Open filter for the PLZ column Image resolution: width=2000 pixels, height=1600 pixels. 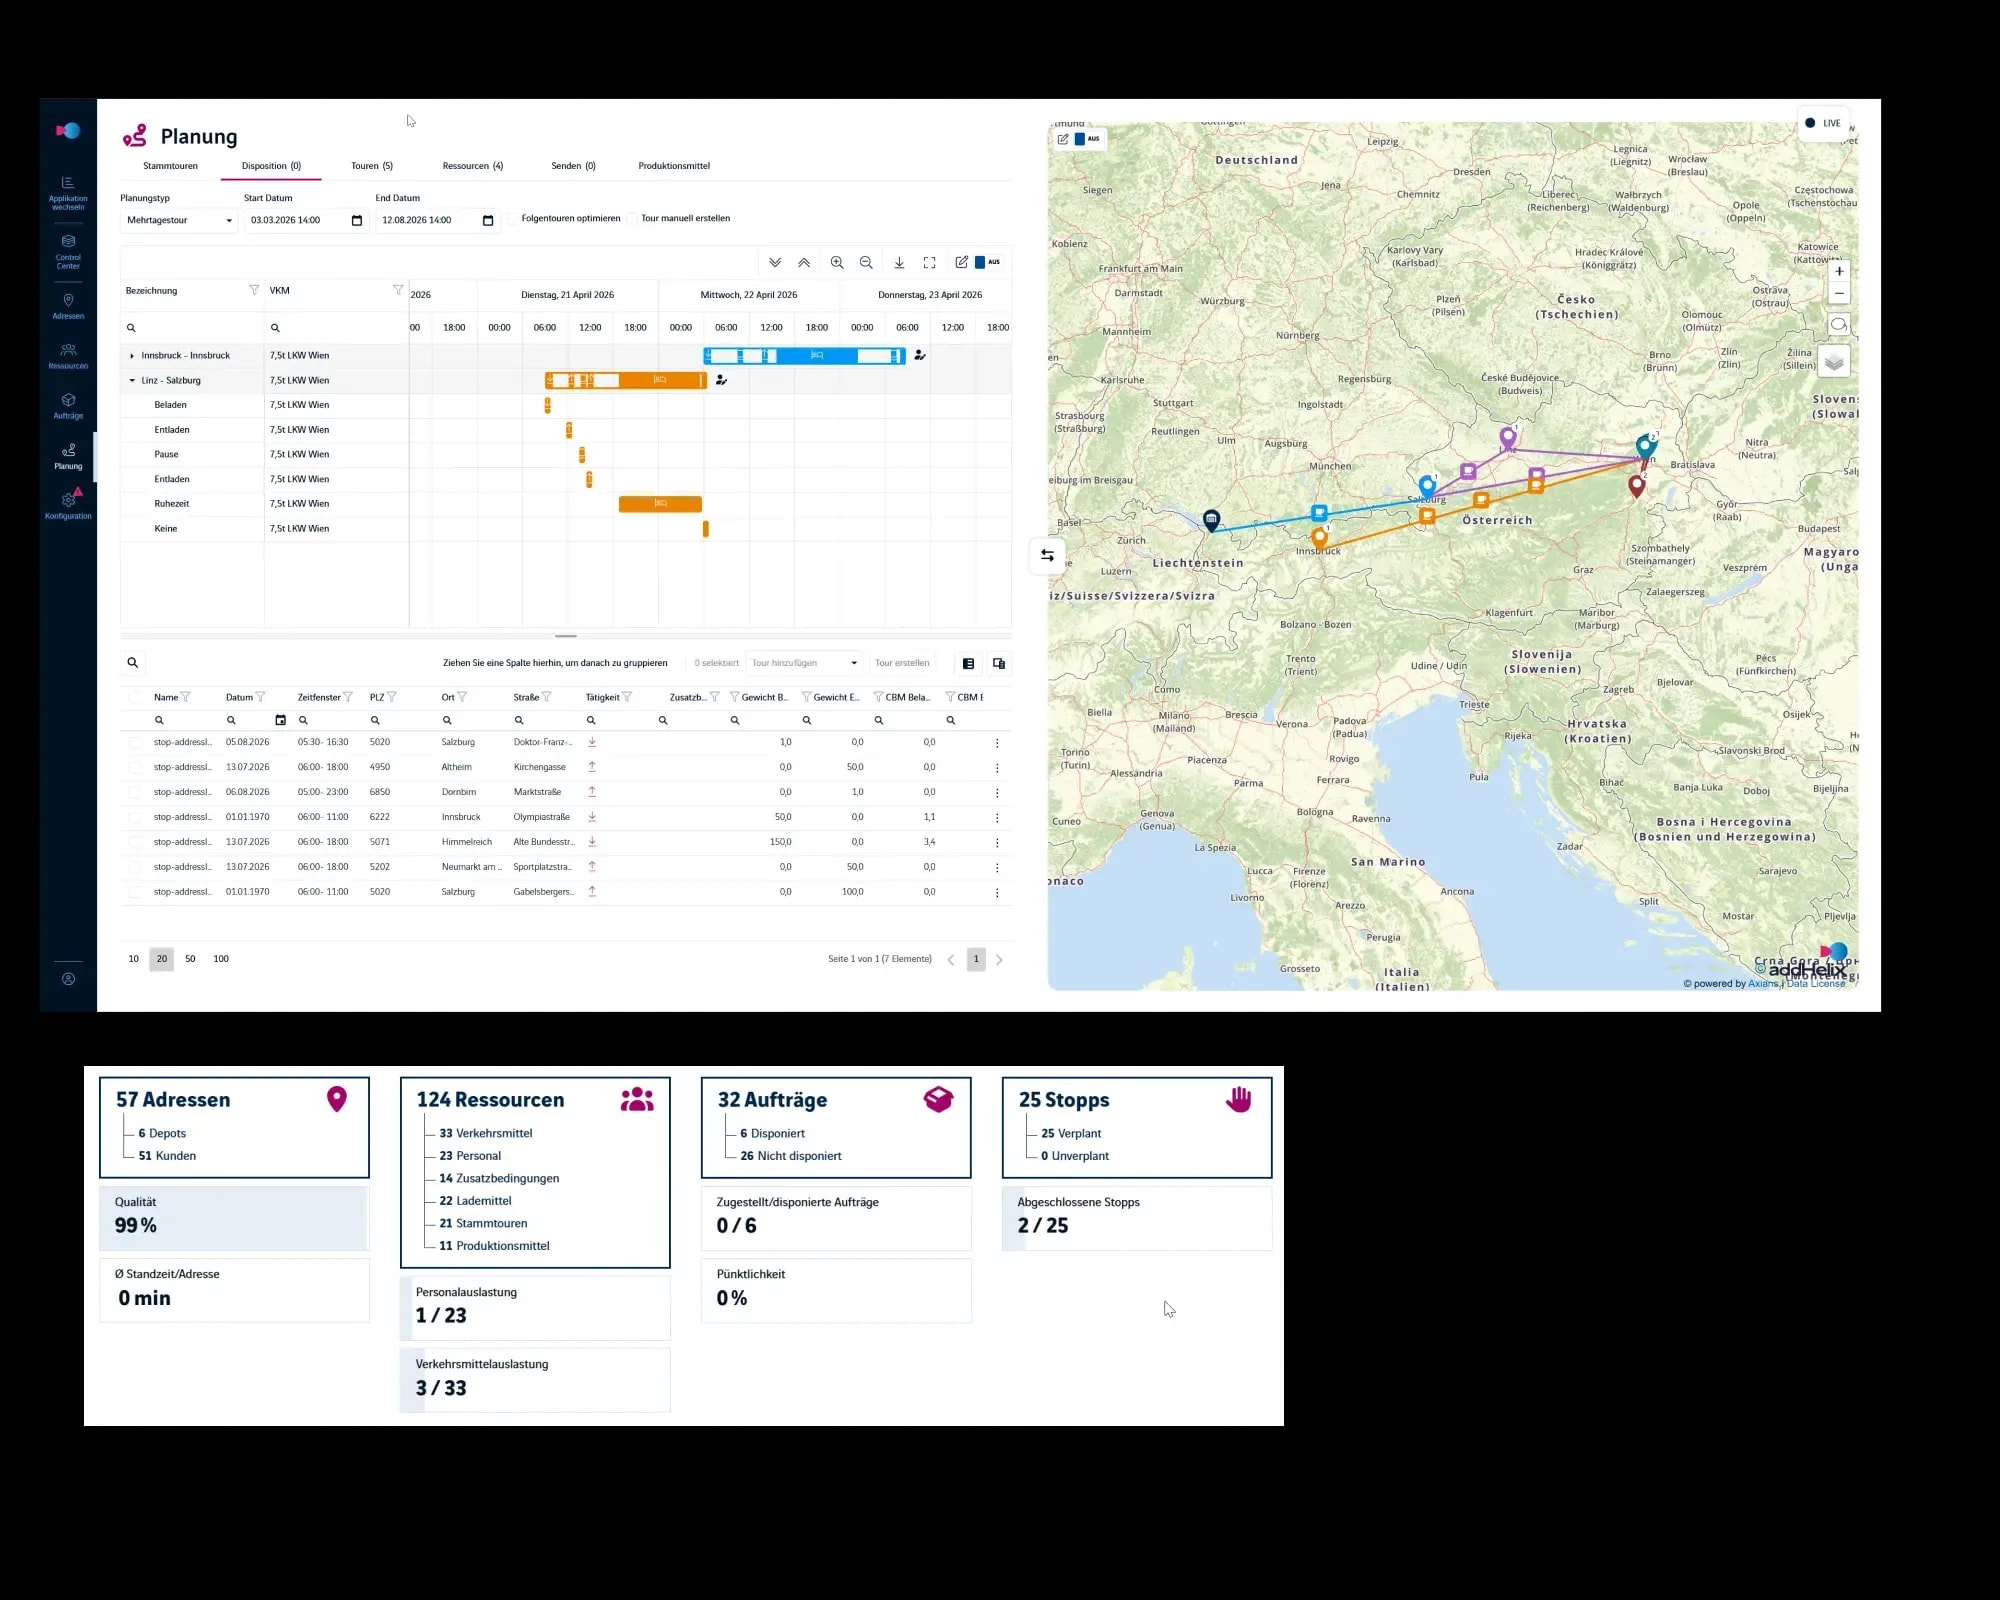tap(392, 697)
